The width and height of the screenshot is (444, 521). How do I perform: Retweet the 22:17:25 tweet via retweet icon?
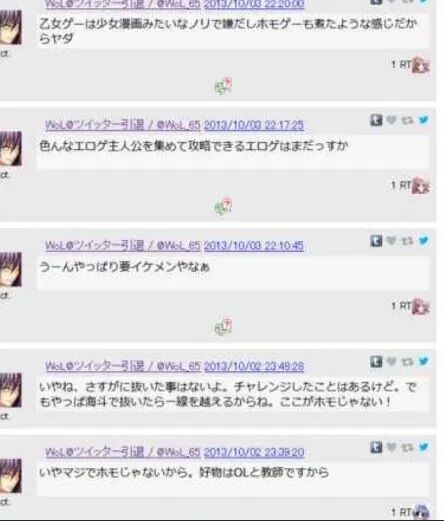click(407, 120)
